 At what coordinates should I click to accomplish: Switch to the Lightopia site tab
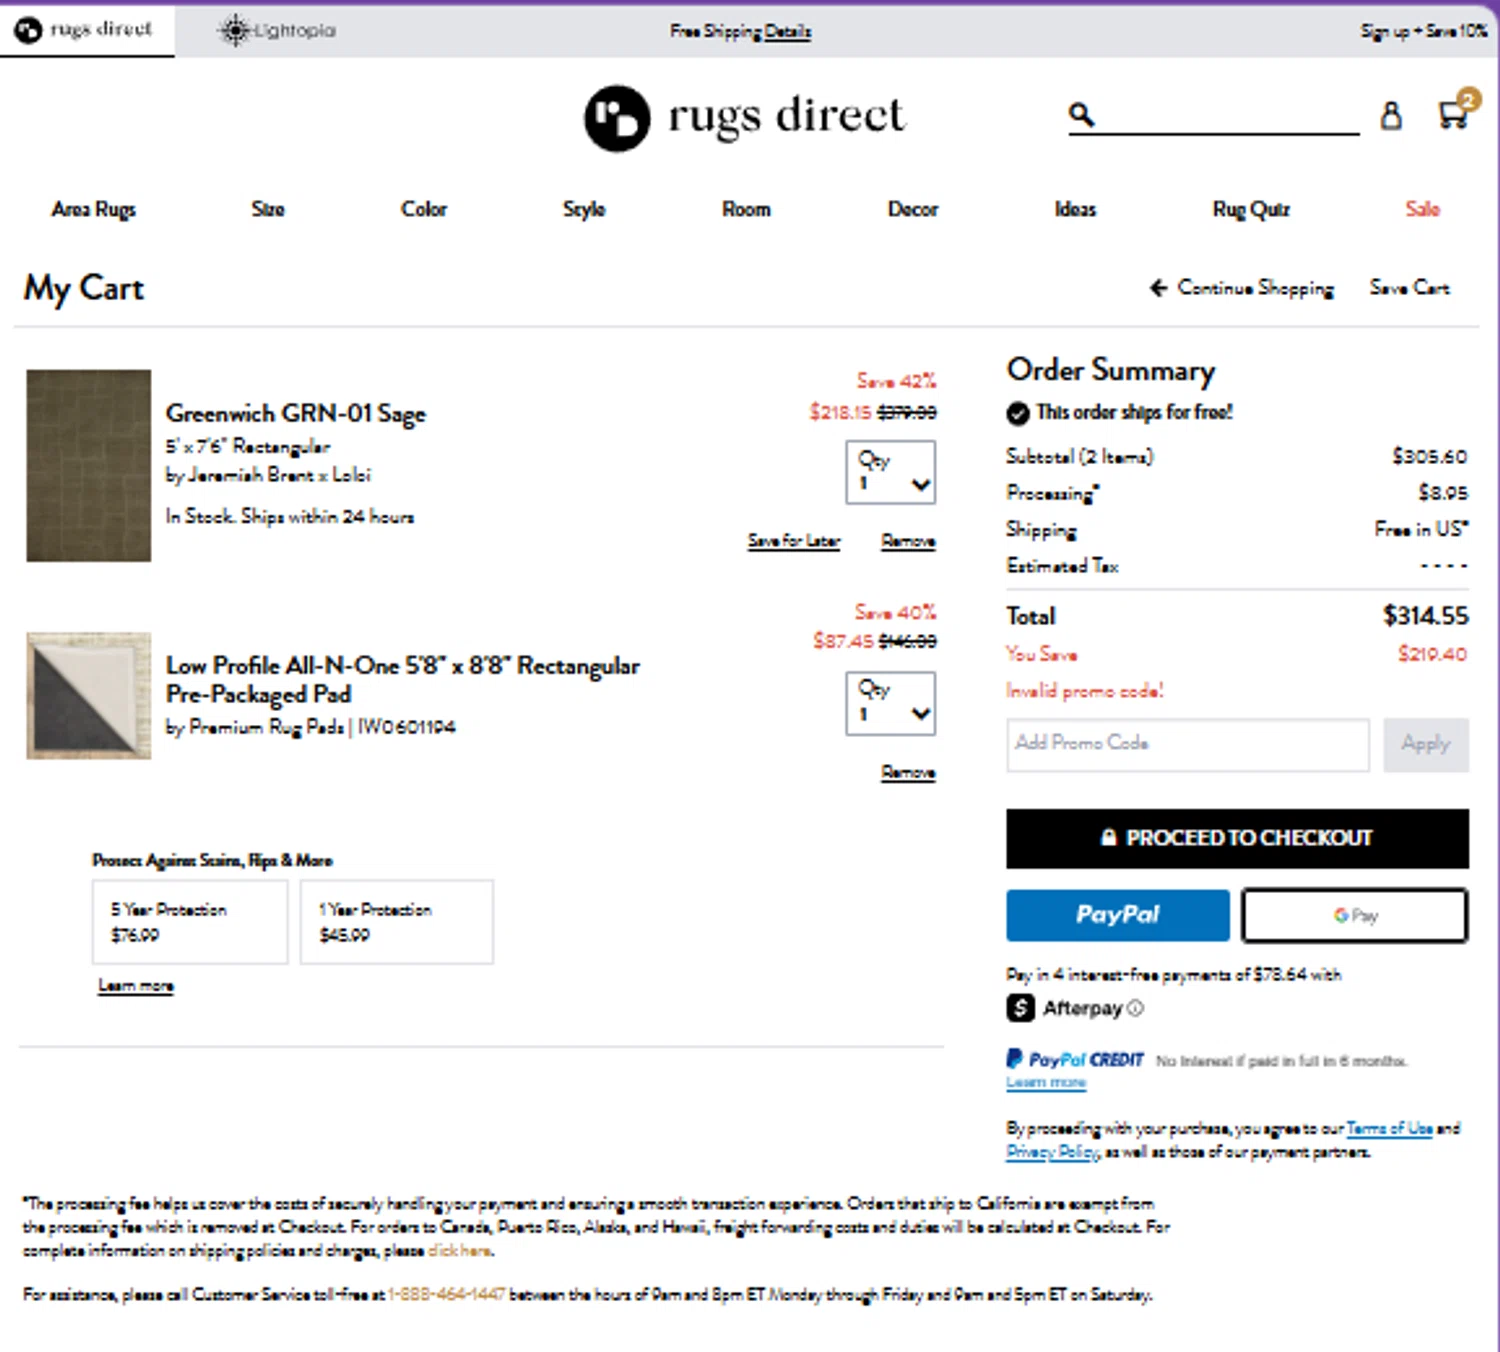277,30
